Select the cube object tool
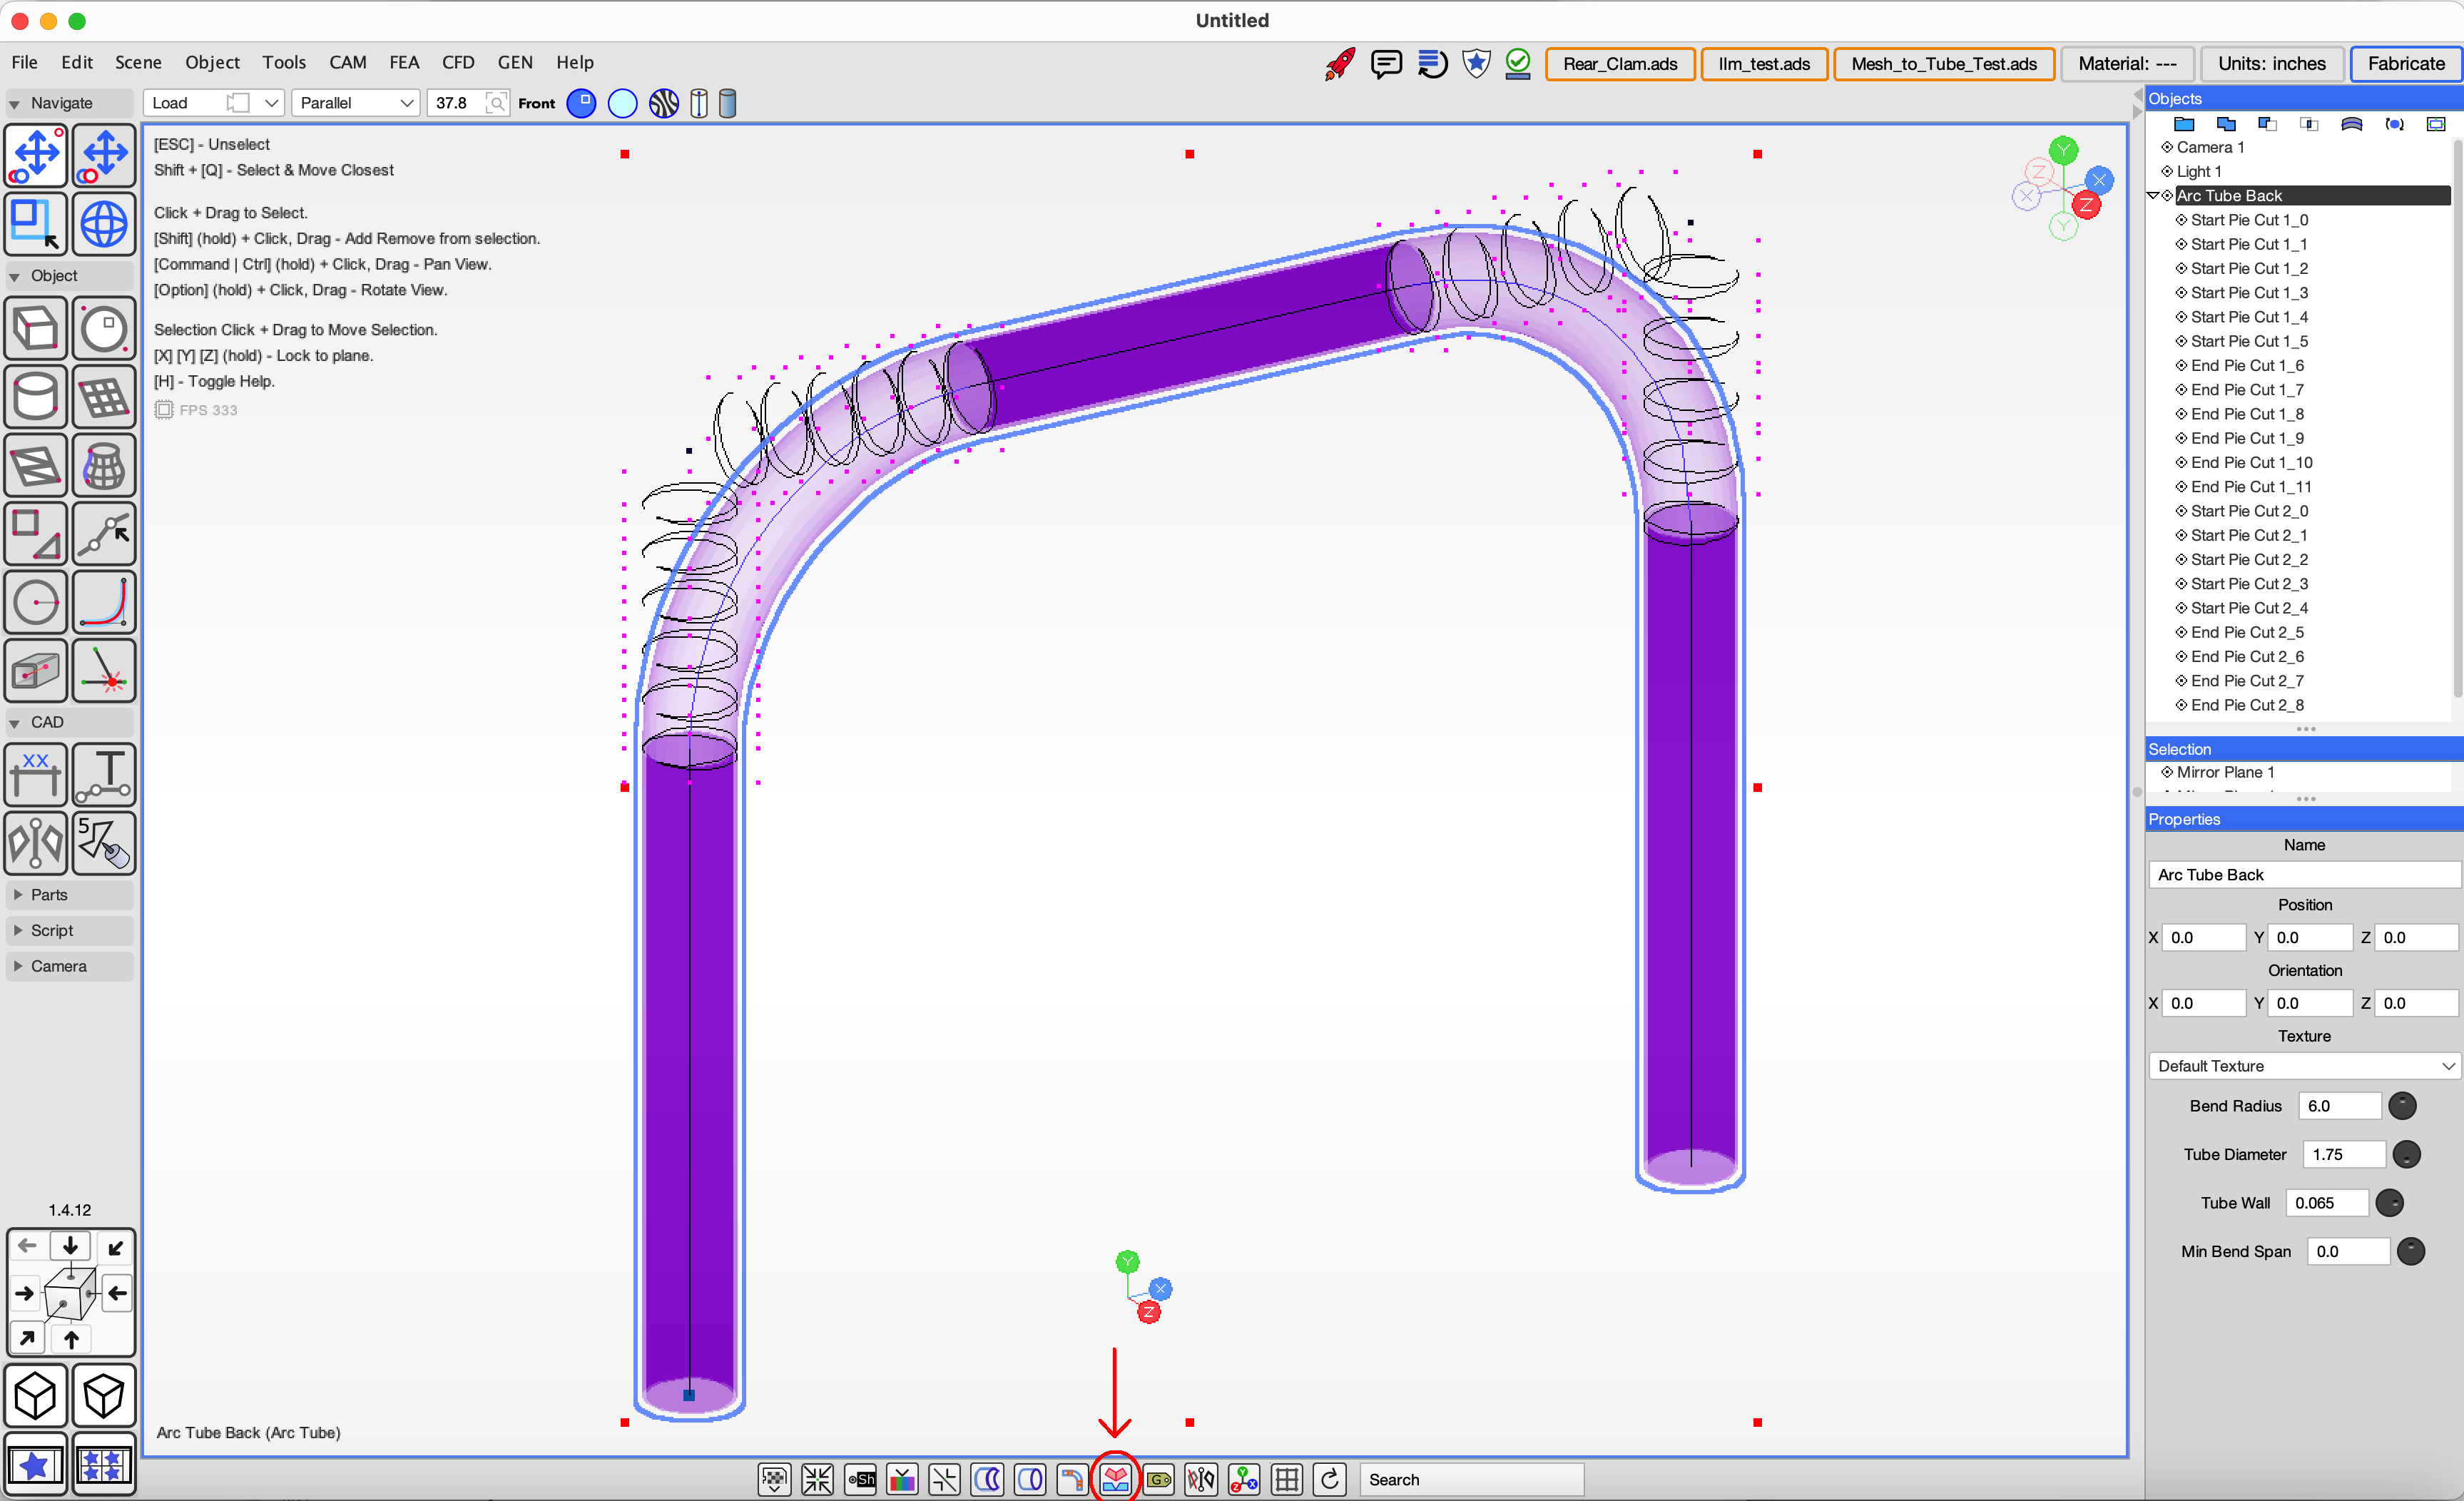The width and height of the screenshot is (2464, 1501). pos(36,328)
